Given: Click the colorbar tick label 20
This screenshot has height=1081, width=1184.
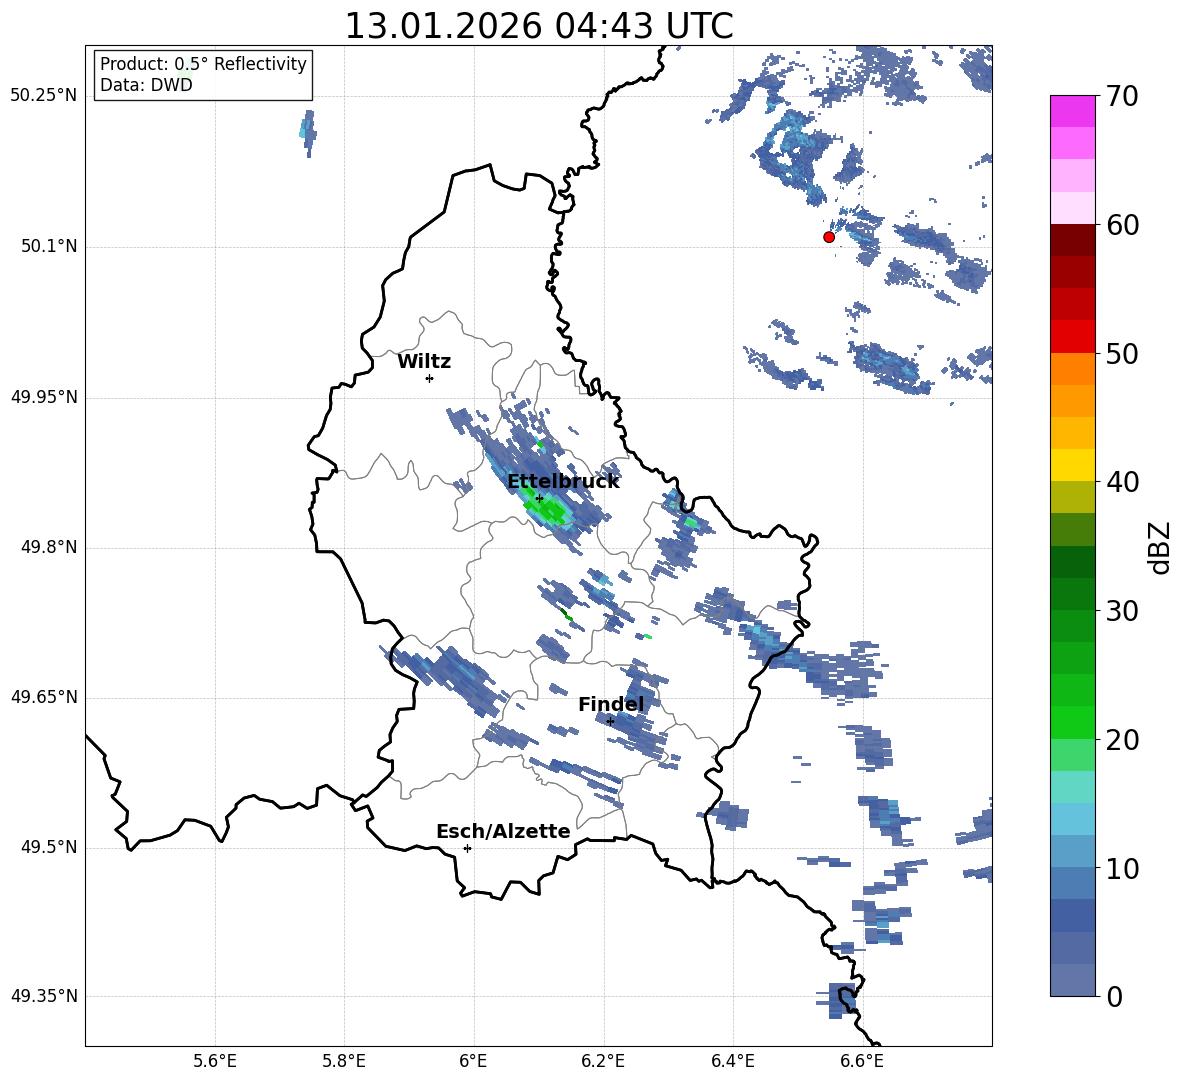Looking at the screenshot, I should click(x=1122, y=740).
